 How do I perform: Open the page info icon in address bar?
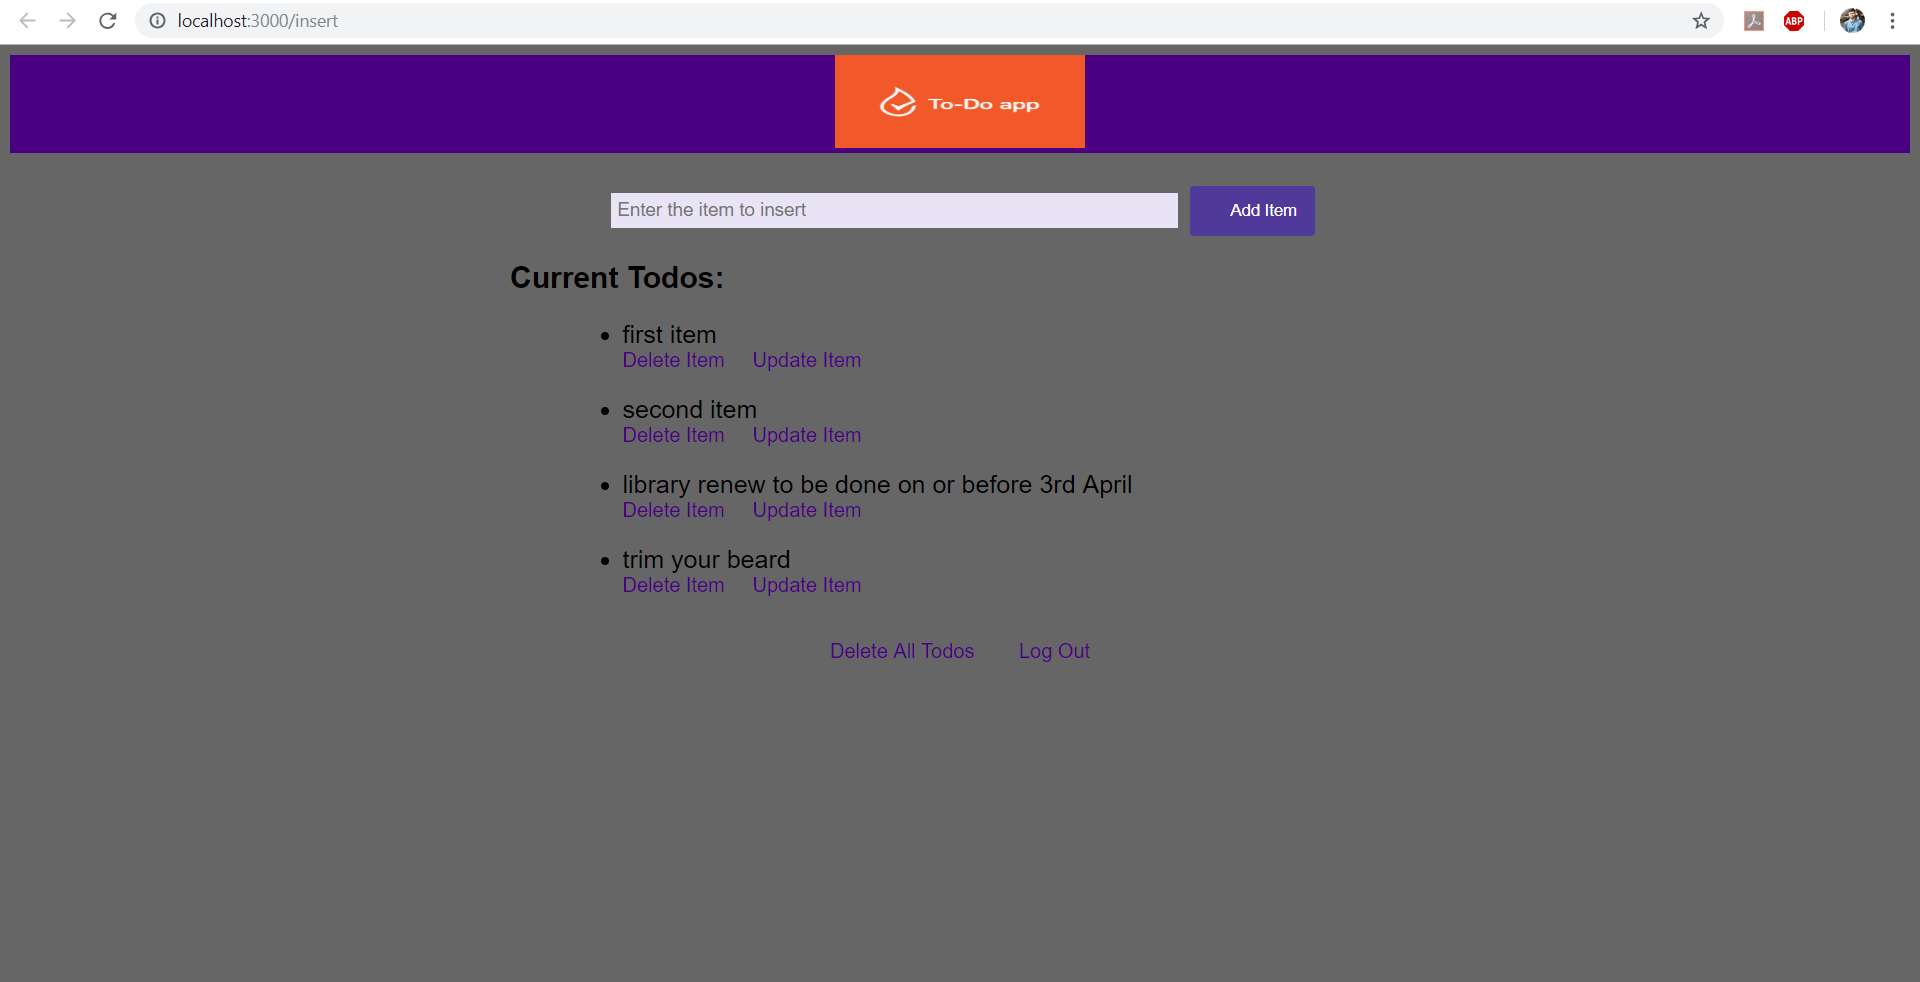pyautogui.click(x=157, y=20)
